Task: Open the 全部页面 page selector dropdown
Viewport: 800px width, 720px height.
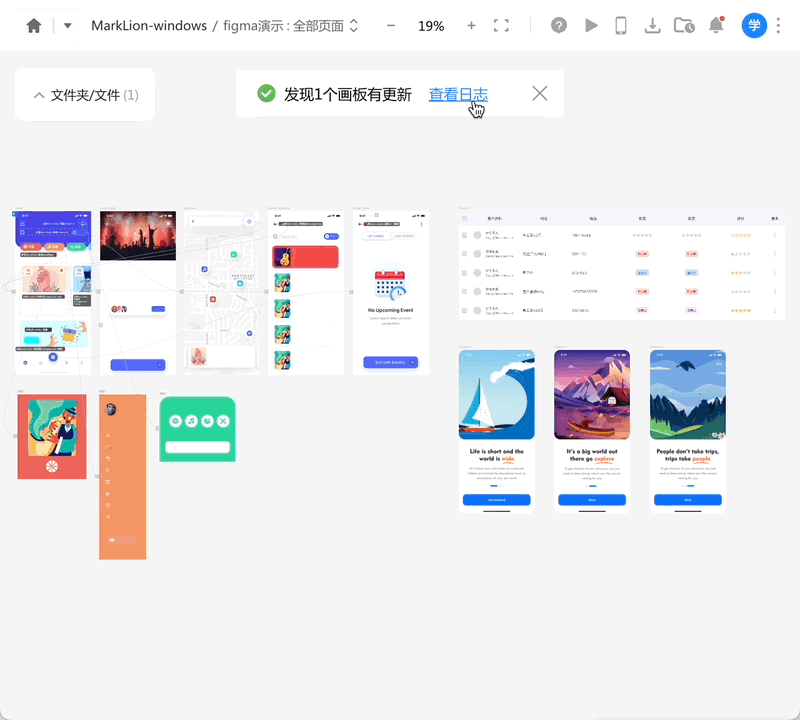Action: point(355,26)
